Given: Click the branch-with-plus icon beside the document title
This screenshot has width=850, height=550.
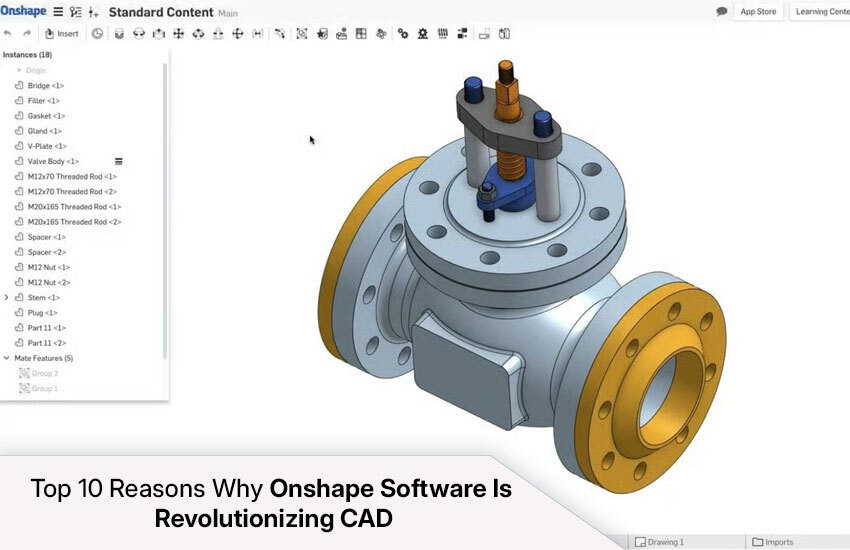Looking at the screenshot, I should (x=94, y=12).
